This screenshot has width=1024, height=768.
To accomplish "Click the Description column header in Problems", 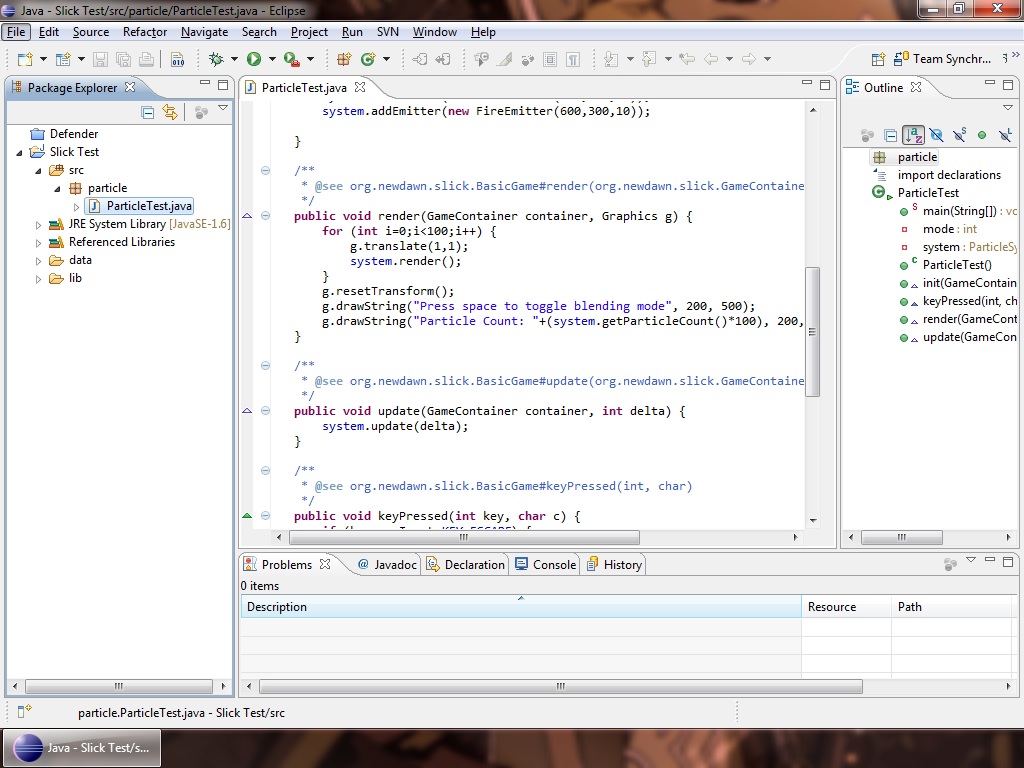I will 277,607.
